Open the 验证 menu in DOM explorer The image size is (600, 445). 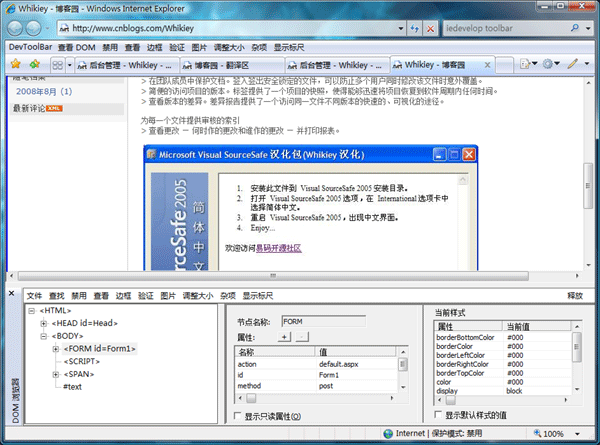145,296
